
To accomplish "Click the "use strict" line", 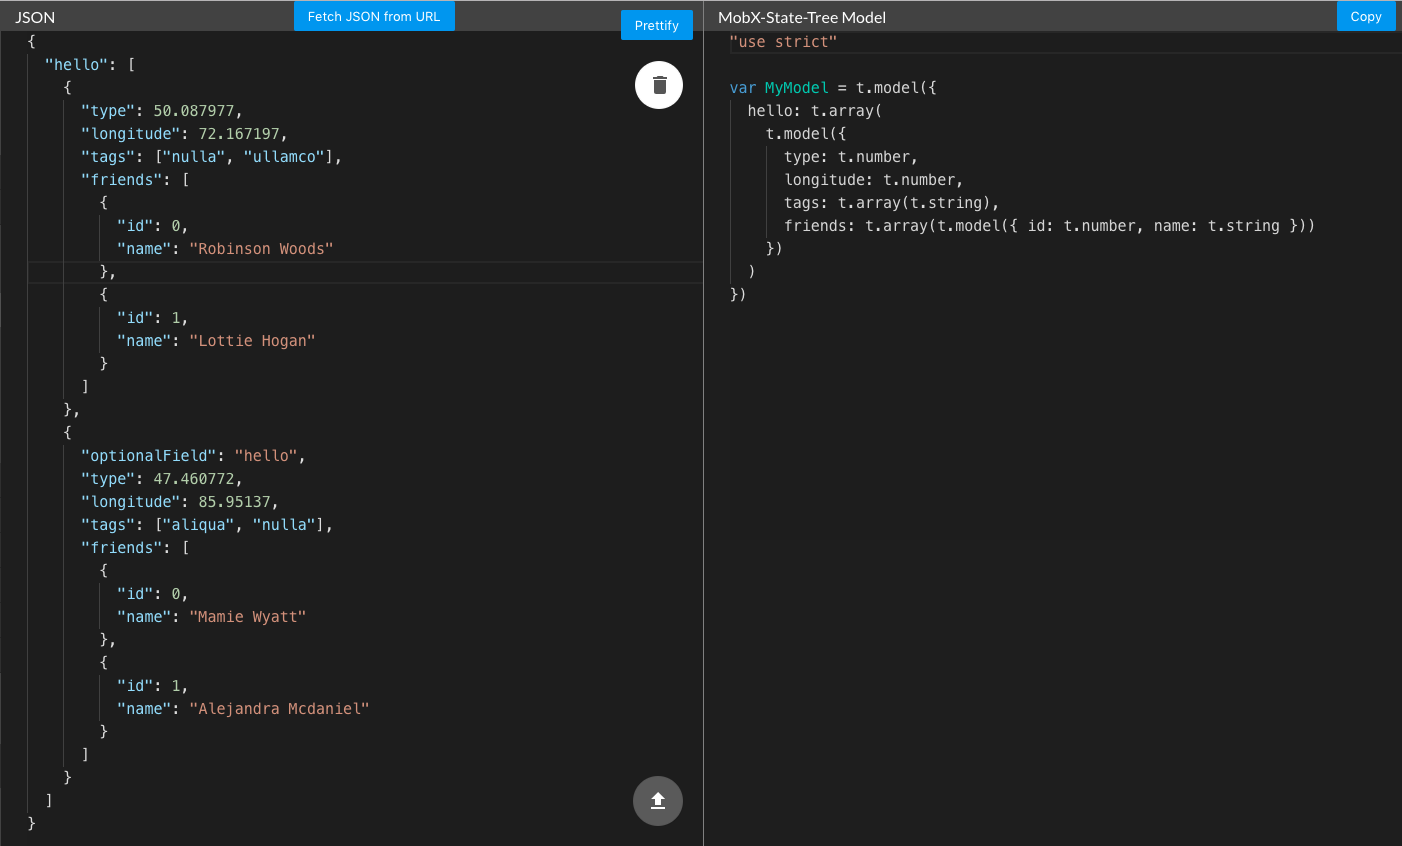I will (x=783, y=42).
